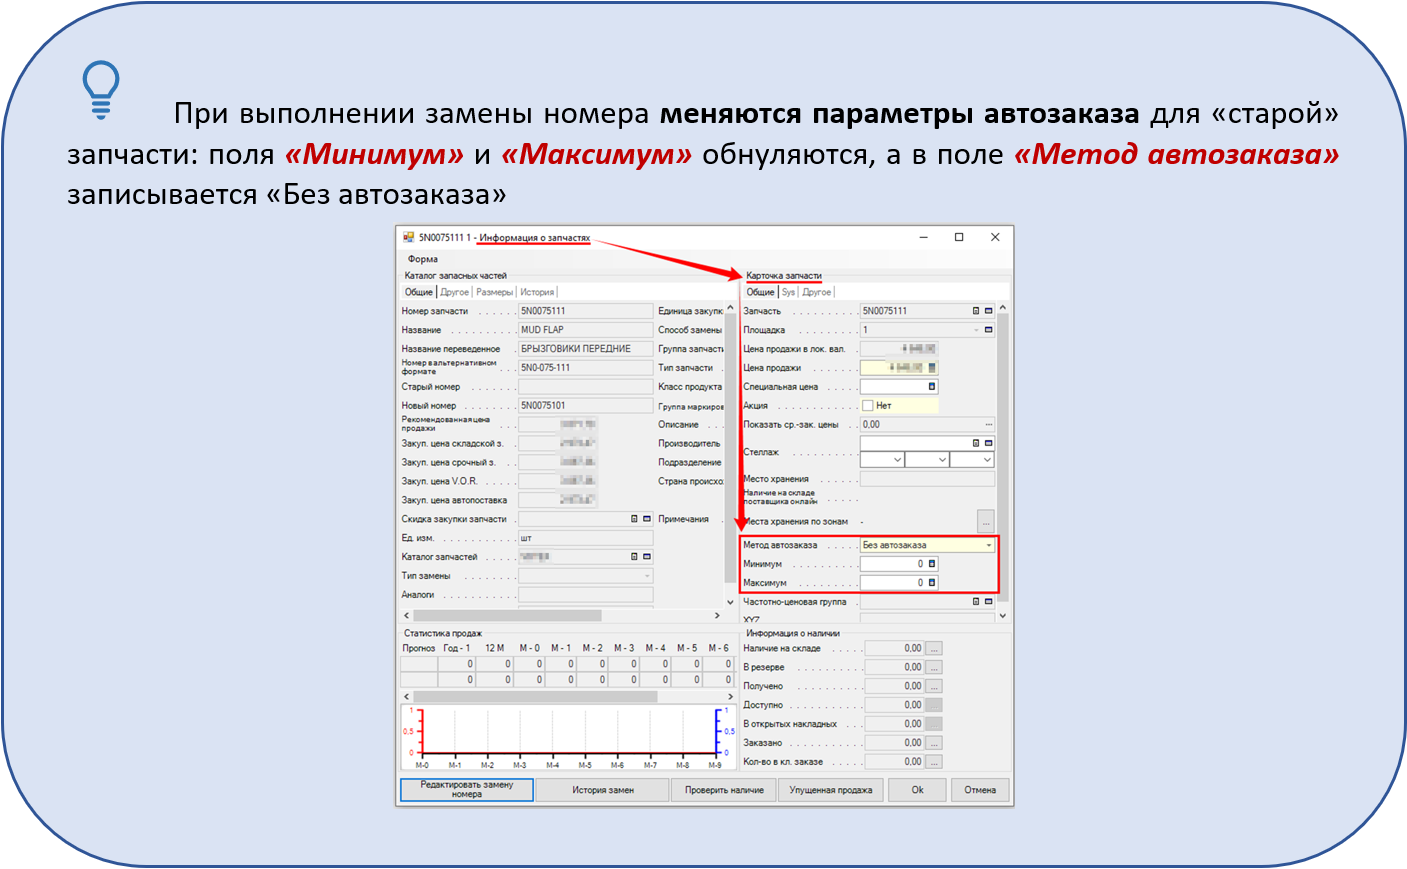Toggle the Акция checkbox
The width and height of the screenshot is (1407, 869).
[x=868, y=406]
